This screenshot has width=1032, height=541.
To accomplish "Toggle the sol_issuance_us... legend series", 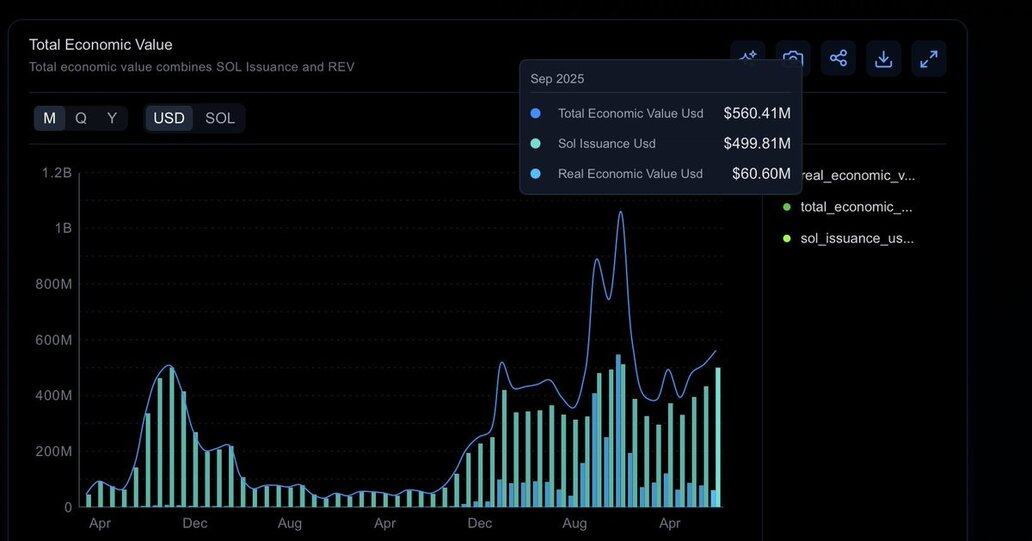I will coord(857,238).
